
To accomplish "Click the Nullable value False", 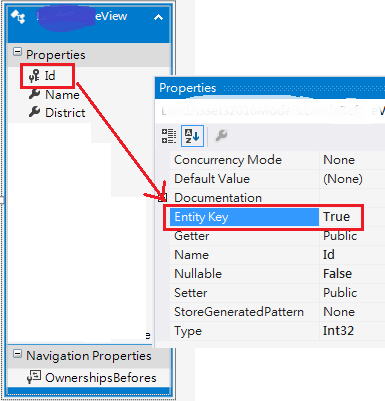I will (x=338, y=274).
